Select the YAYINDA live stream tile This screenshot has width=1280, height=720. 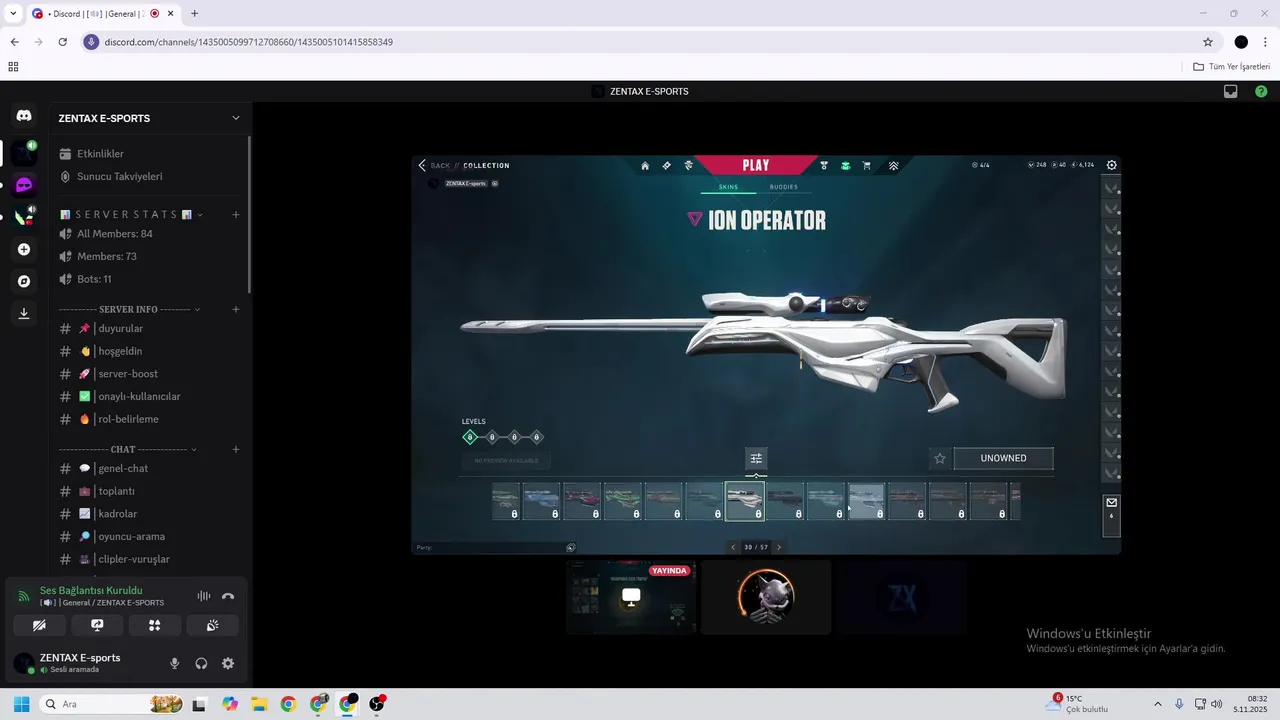coord(631,597)
